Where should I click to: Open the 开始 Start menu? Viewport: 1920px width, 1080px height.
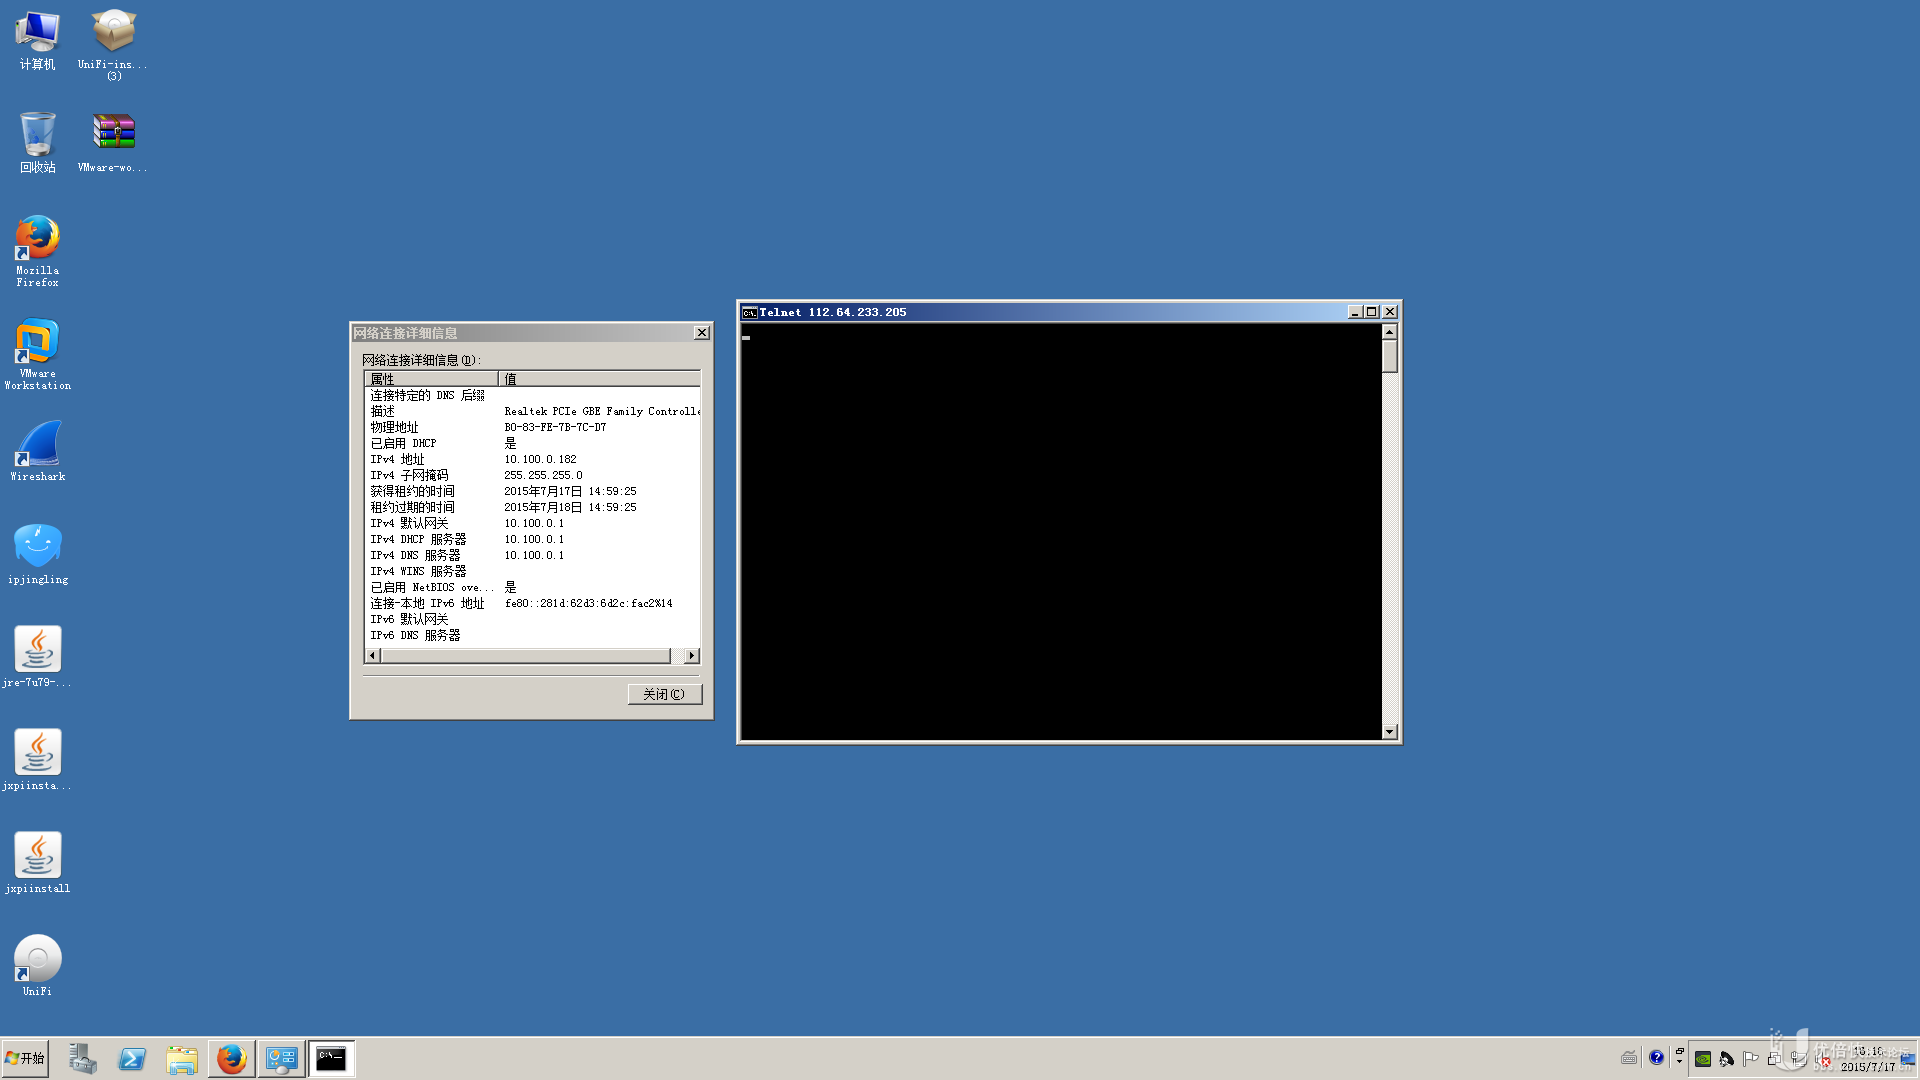pos(25,1058)
